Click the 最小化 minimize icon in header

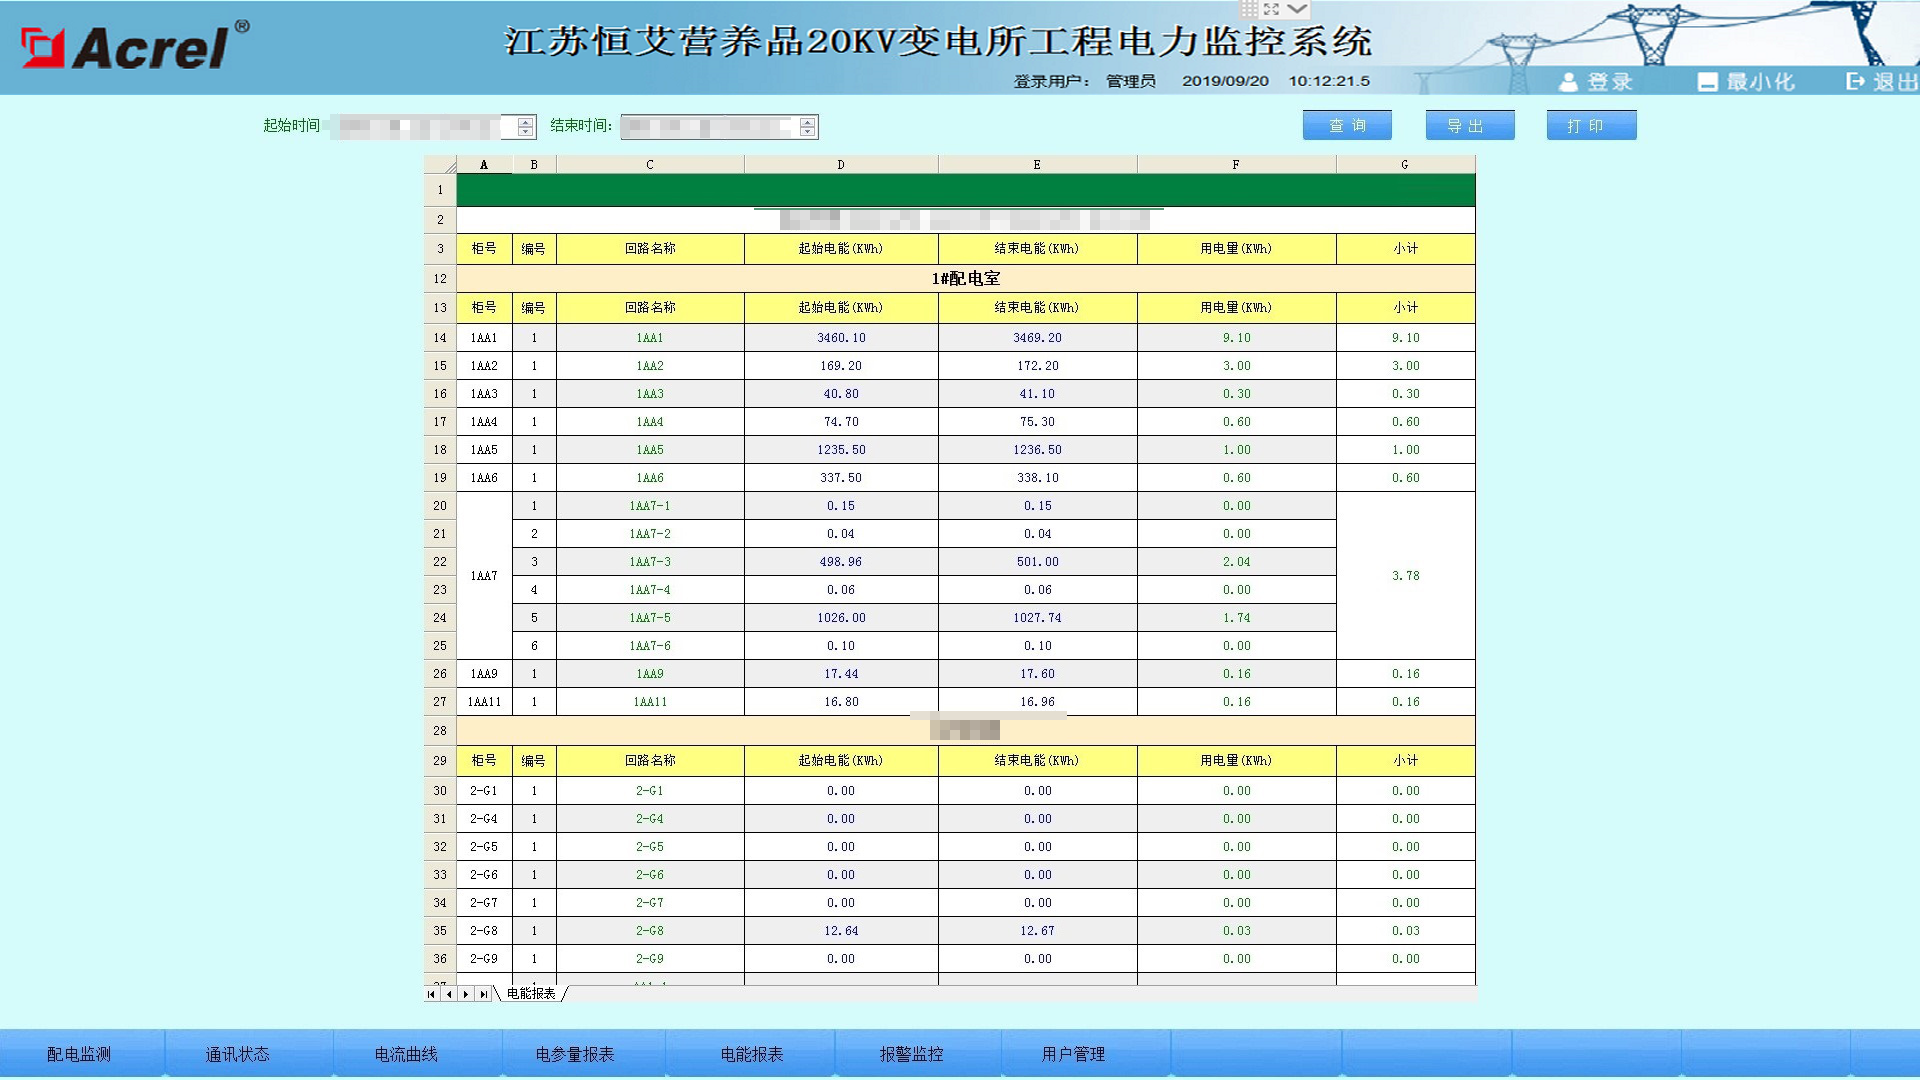pos(1707,82)
